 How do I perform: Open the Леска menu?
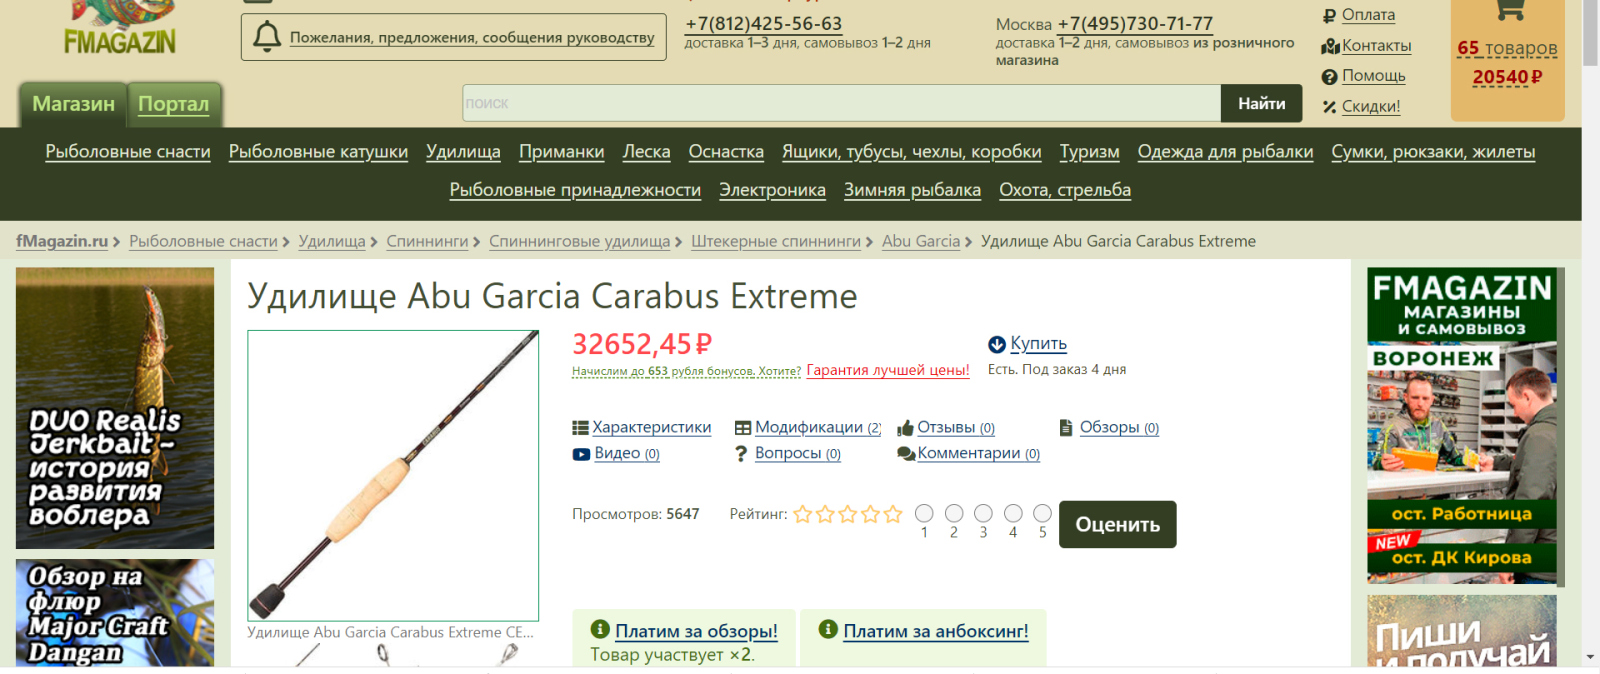pos(646,152)
